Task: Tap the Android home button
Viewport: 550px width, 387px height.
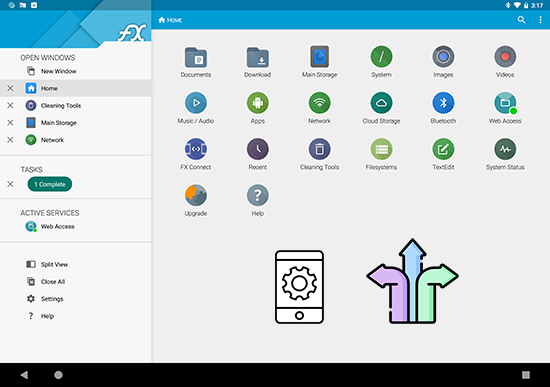Action: [59, 375]
